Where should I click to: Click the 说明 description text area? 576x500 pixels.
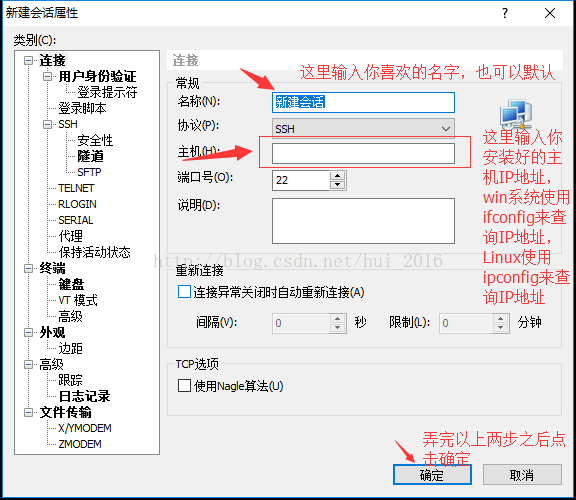coord(363,221)
